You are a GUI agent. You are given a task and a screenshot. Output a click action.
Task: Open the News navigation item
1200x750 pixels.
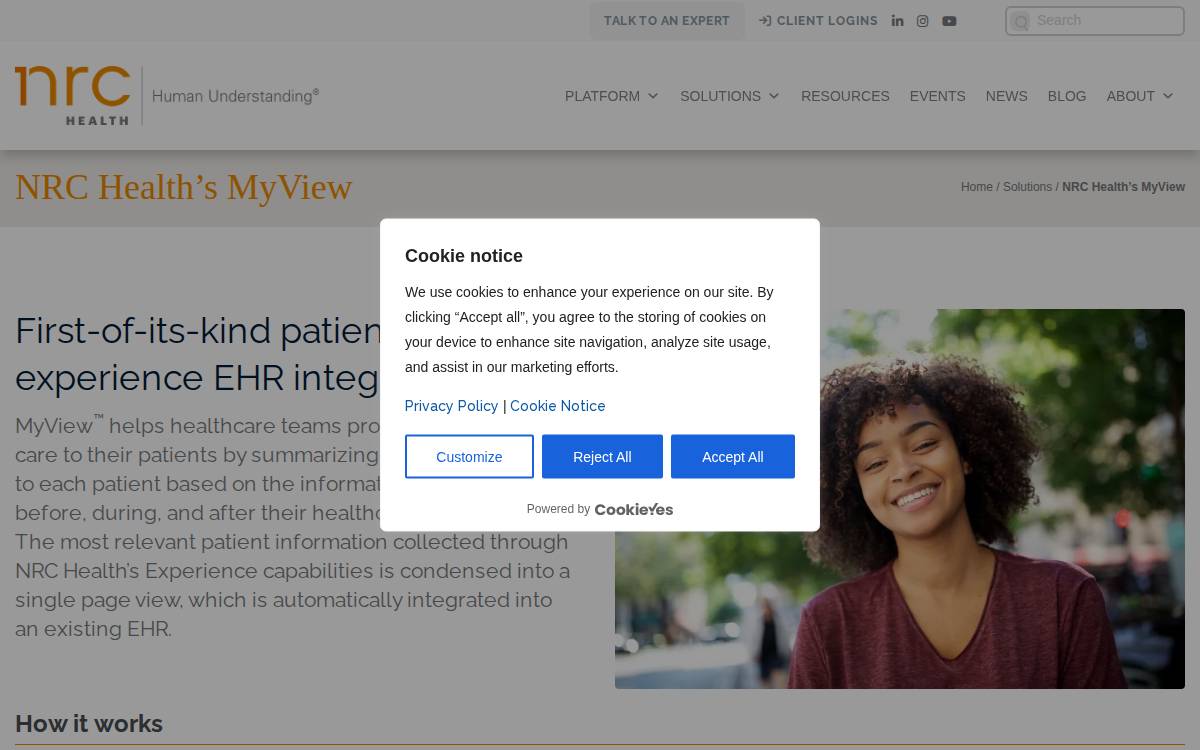click(x=1006, y=96)
